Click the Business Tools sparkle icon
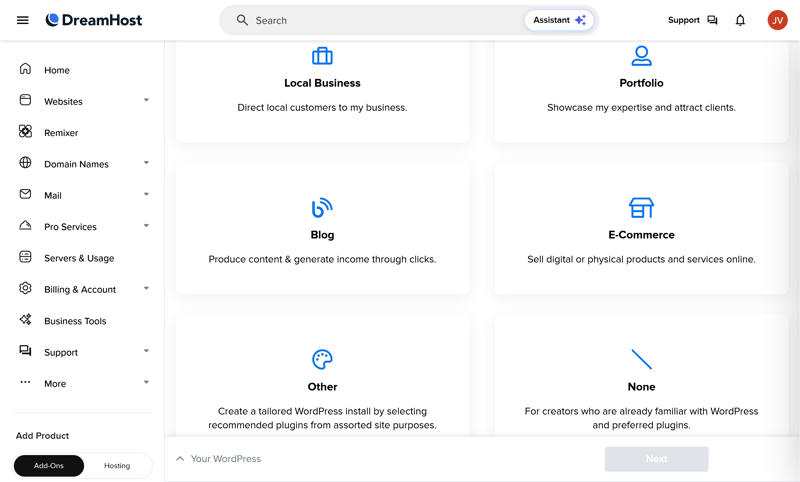Image resolution: width=800 pixels, height=482 pixels. coord(25,319)
